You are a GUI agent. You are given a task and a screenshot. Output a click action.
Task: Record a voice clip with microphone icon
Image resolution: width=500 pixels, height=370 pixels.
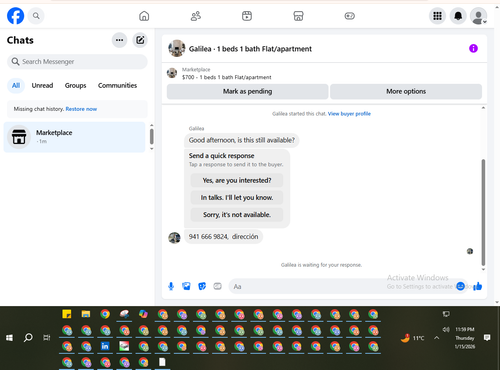(171, 286)
